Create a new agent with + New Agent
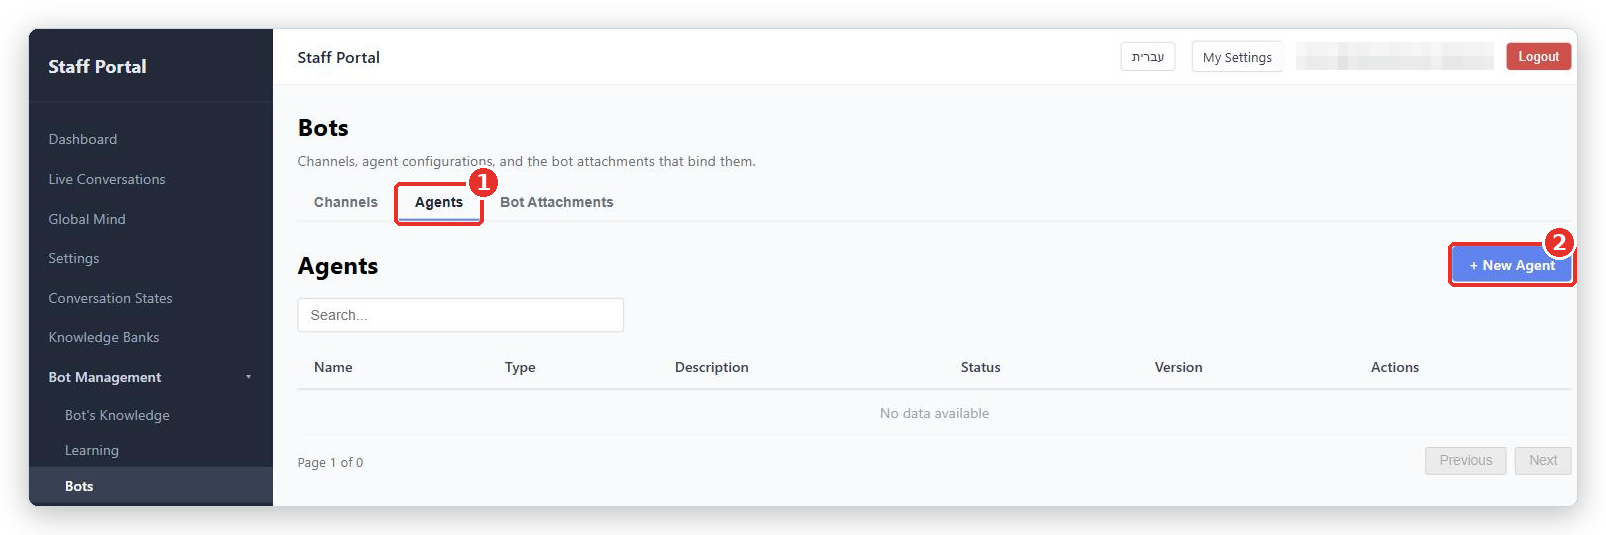 click(1512, 265)
